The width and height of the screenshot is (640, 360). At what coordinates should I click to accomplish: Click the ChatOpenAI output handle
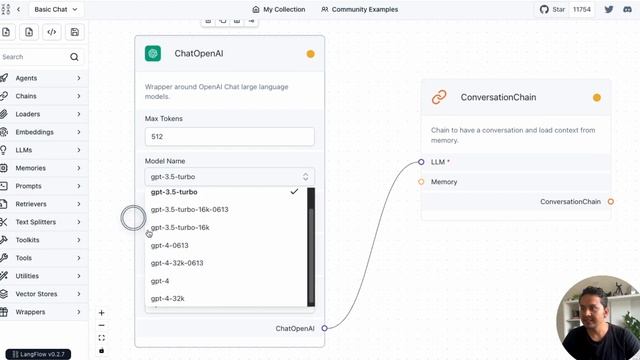tap(324, 328)
